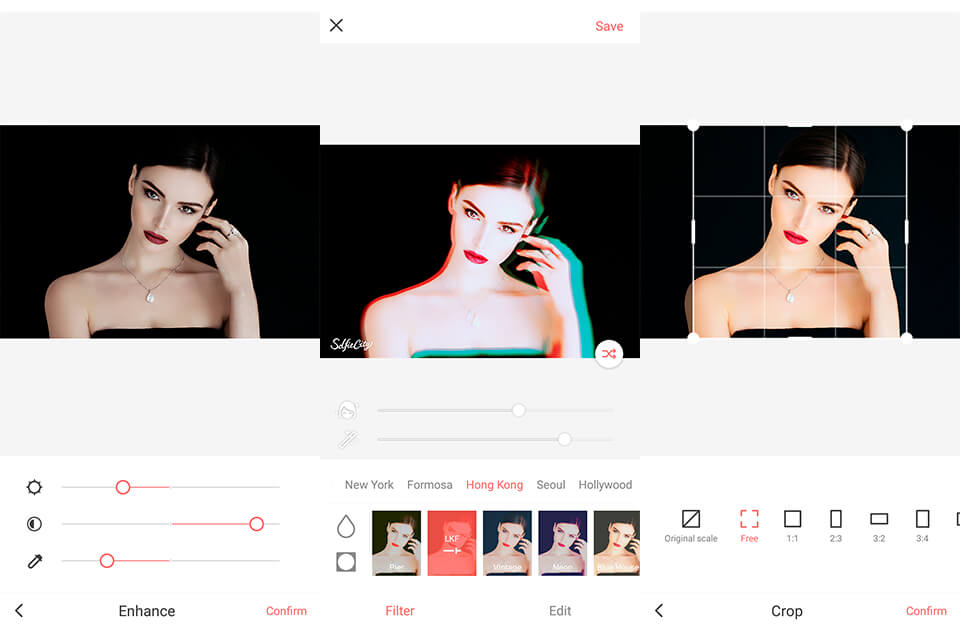Select the last visible filter thumbnail
The width and height of the screenshot is (960, 640).
[617, 543]
